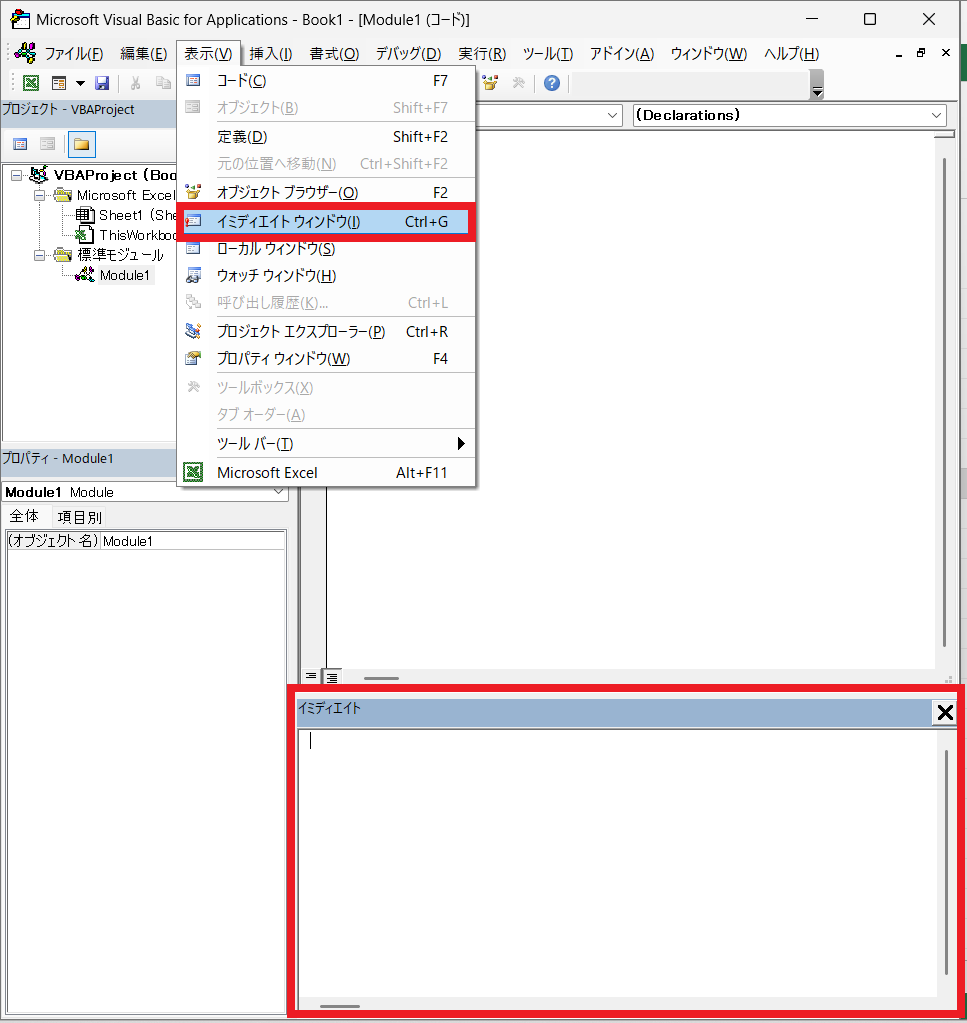This screenshot has width=967, height=1023.
Task: Select Module1 in the project tree
Action: point(125,275)
